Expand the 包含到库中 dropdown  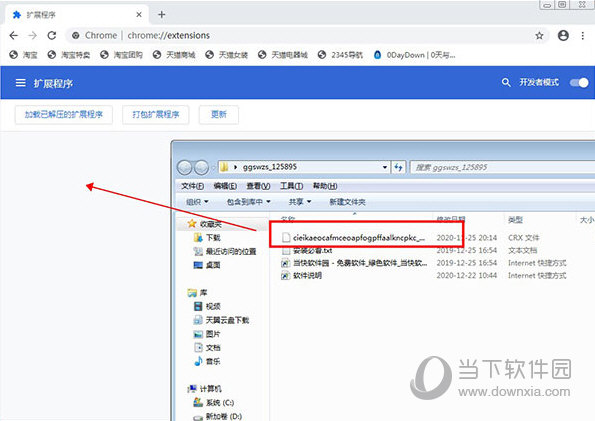pos(249,202)
